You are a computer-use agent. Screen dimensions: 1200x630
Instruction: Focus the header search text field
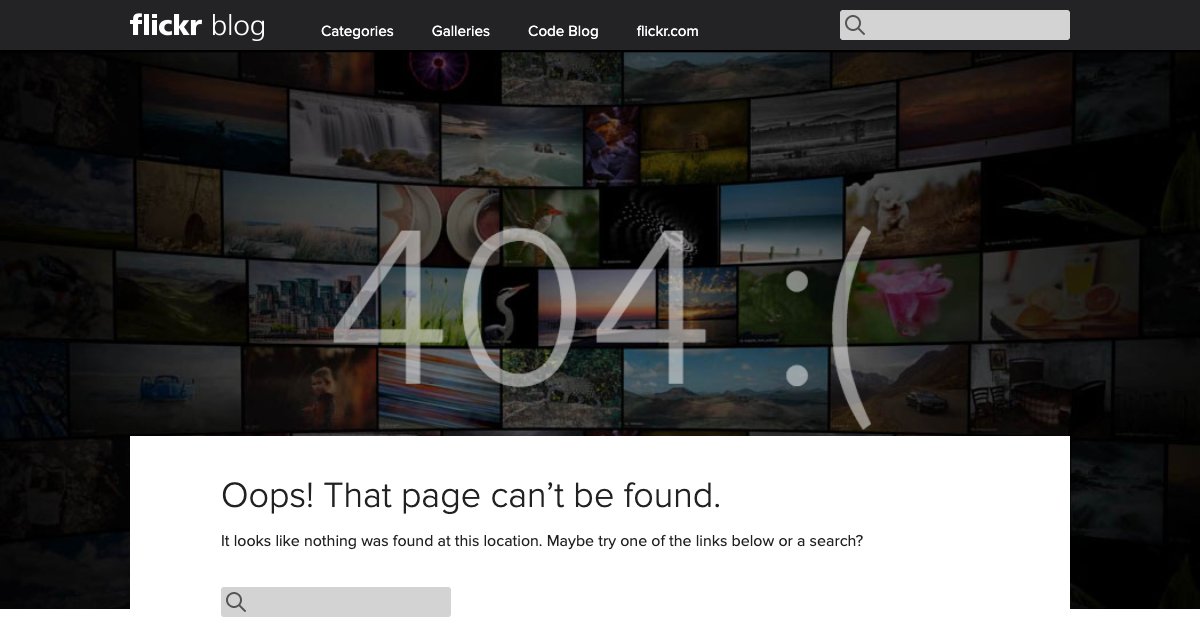pos(966,25)
